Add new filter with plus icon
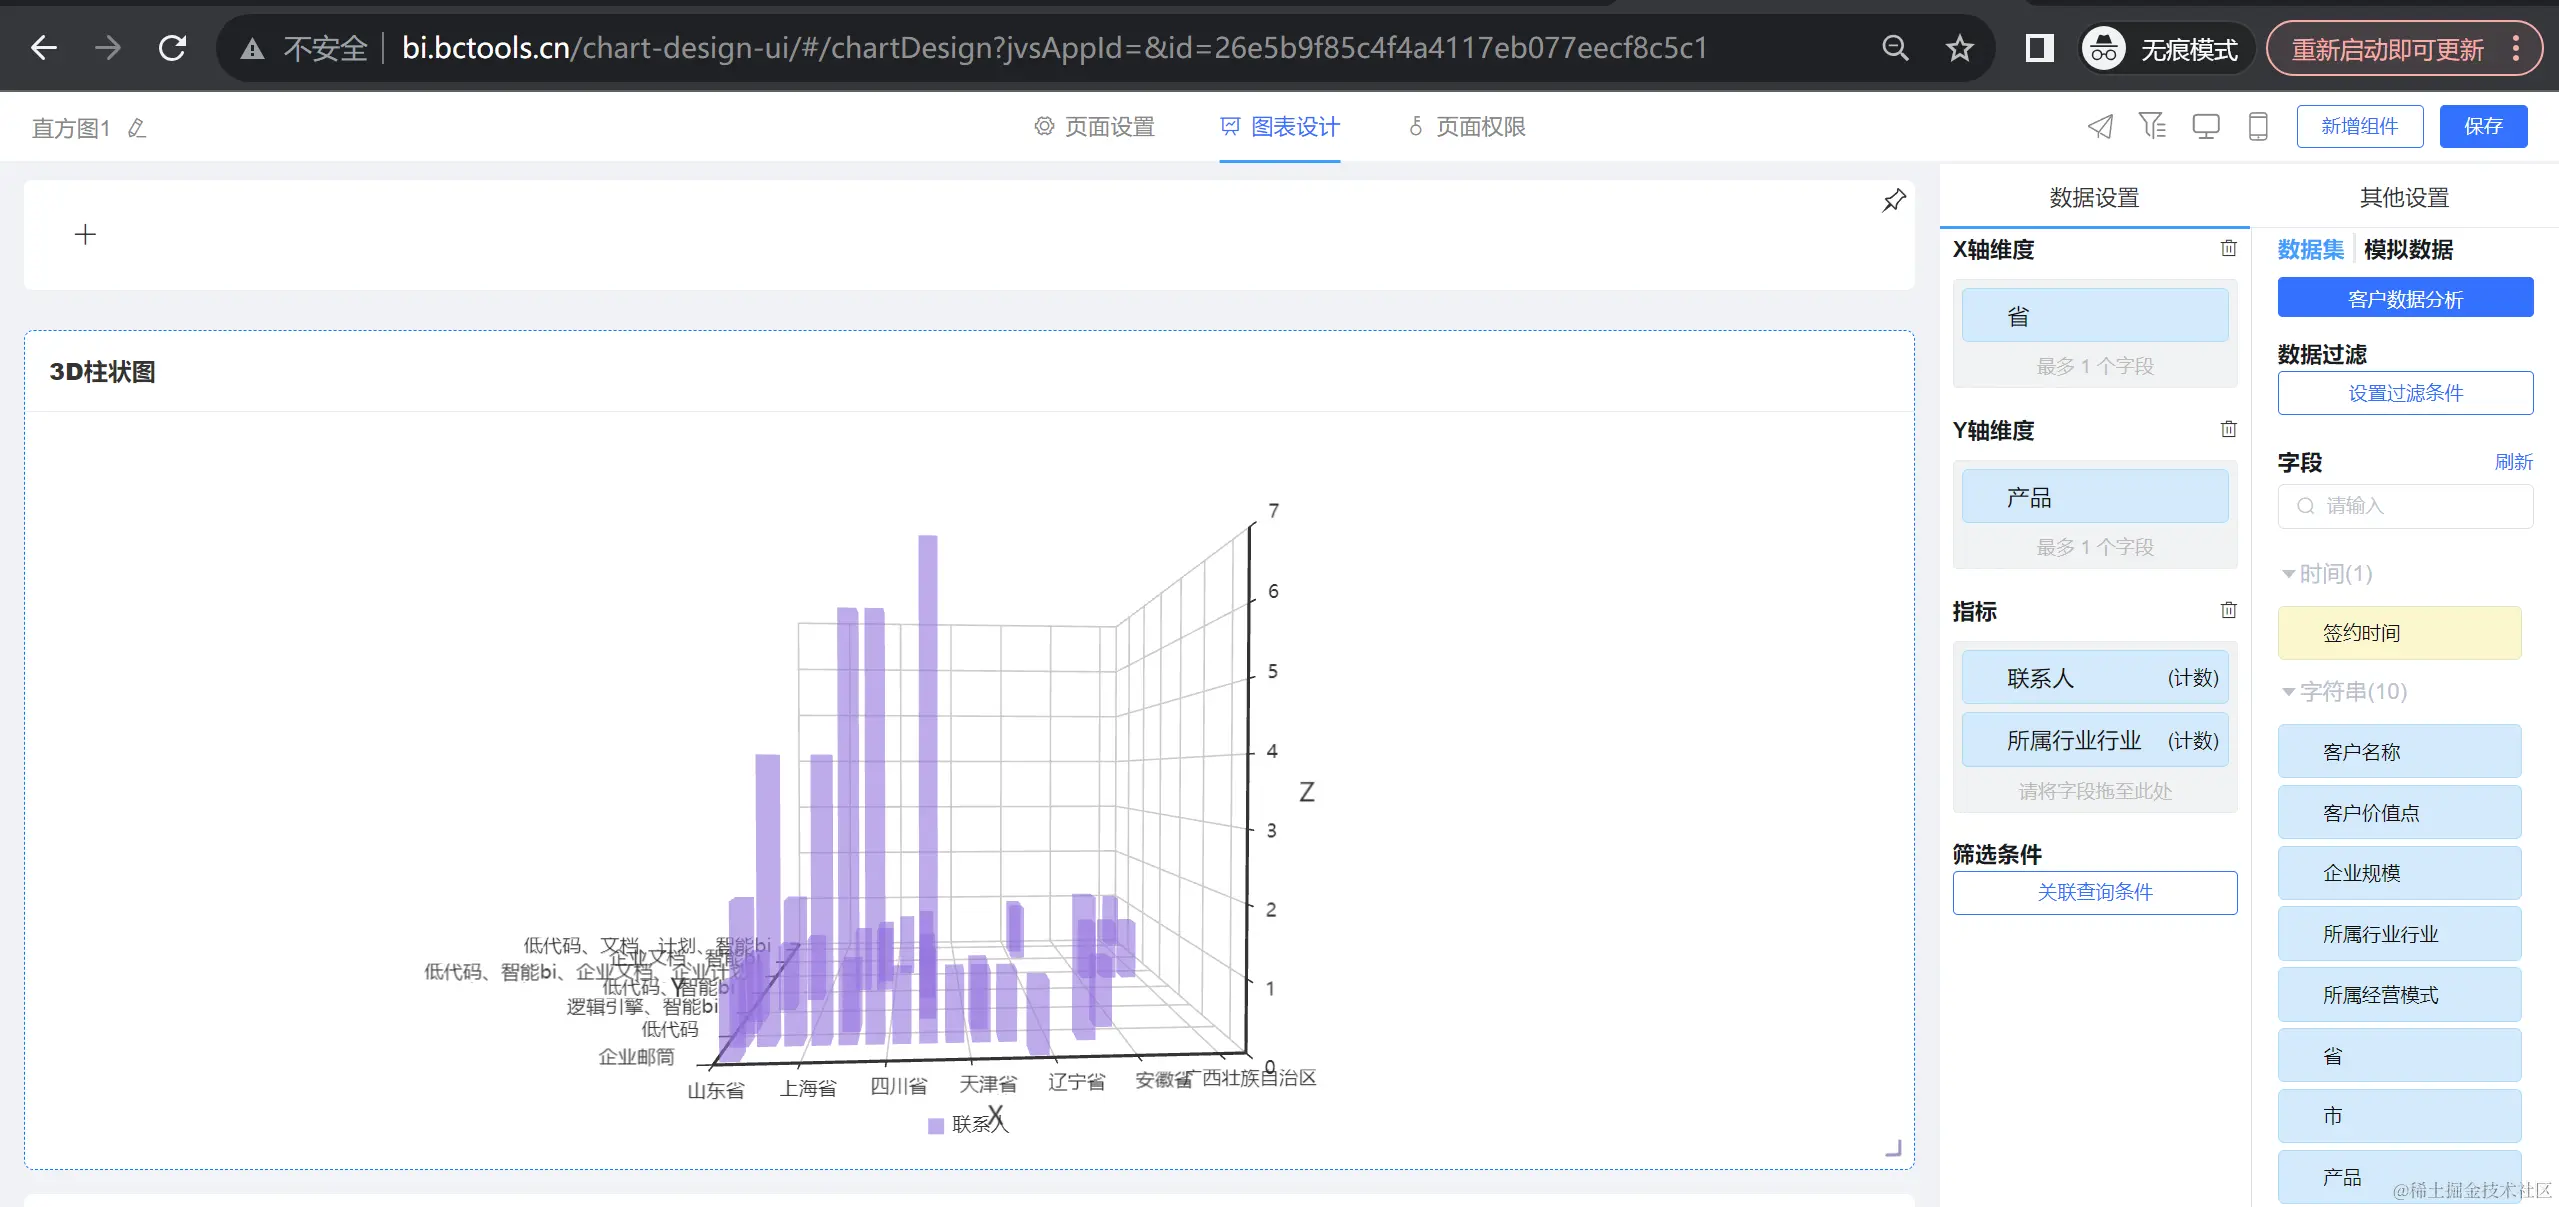2559x1207 pixels. coord(85,235)
